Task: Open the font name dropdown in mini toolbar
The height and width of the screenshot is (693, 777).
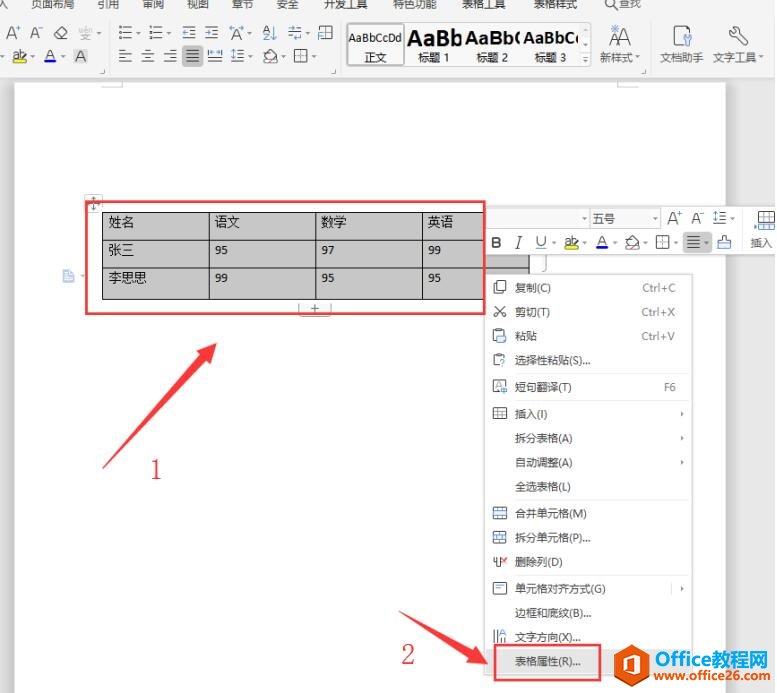Action: [584, 219]
